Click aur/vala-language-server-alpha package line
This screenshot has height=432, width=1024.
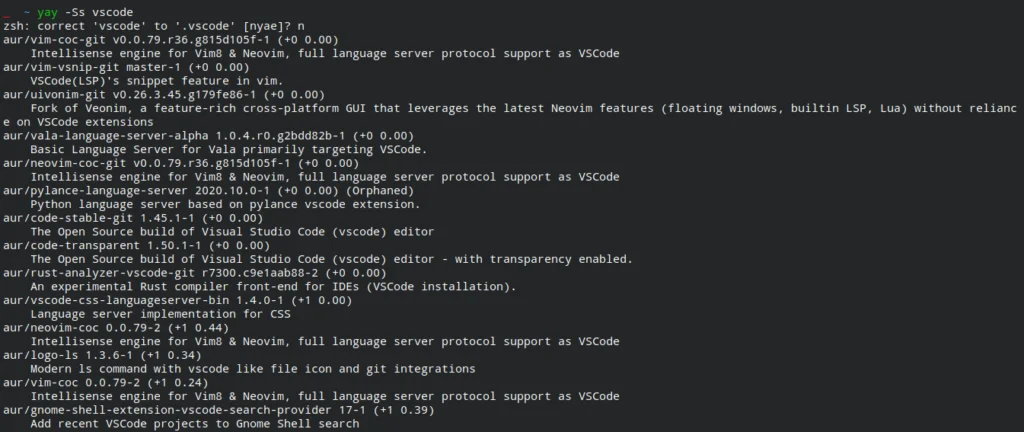click(208, 136)
